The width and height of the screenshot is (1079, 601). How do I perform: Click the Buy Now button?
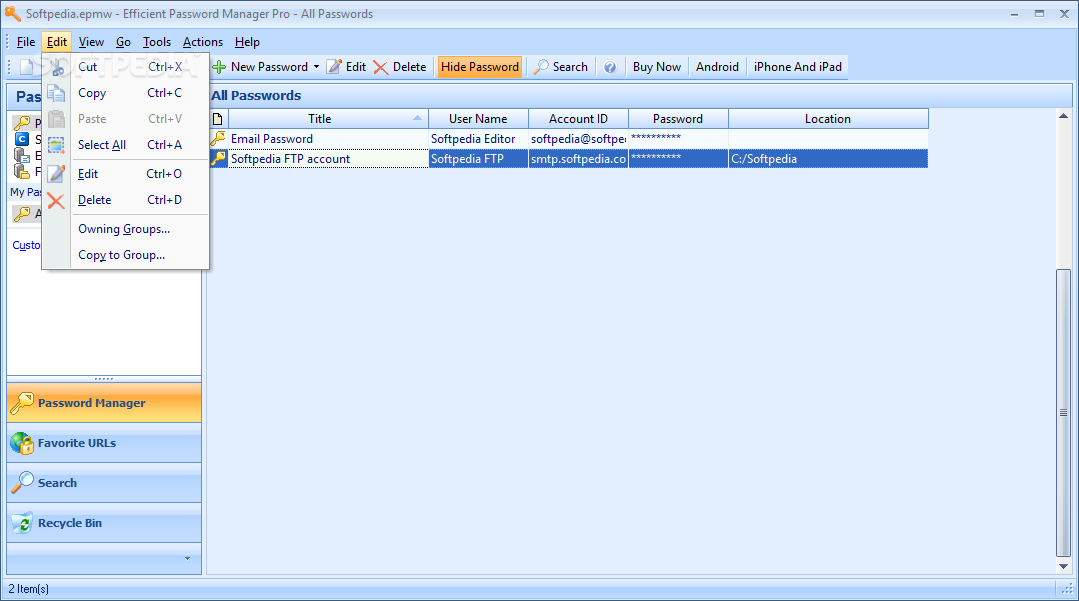[x=656, y=67]
